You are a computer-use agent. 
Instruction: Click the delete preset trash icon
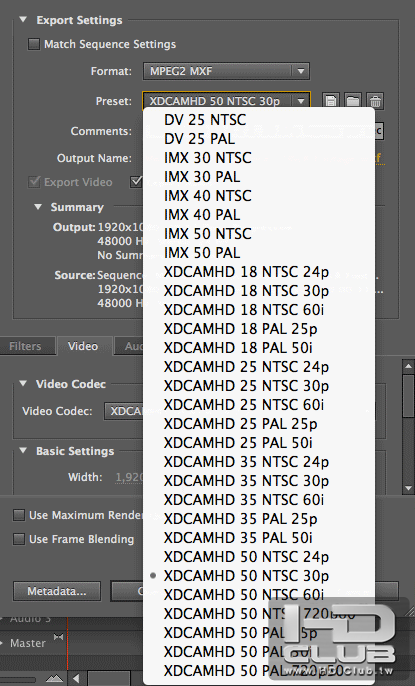[x=375, y=101]
